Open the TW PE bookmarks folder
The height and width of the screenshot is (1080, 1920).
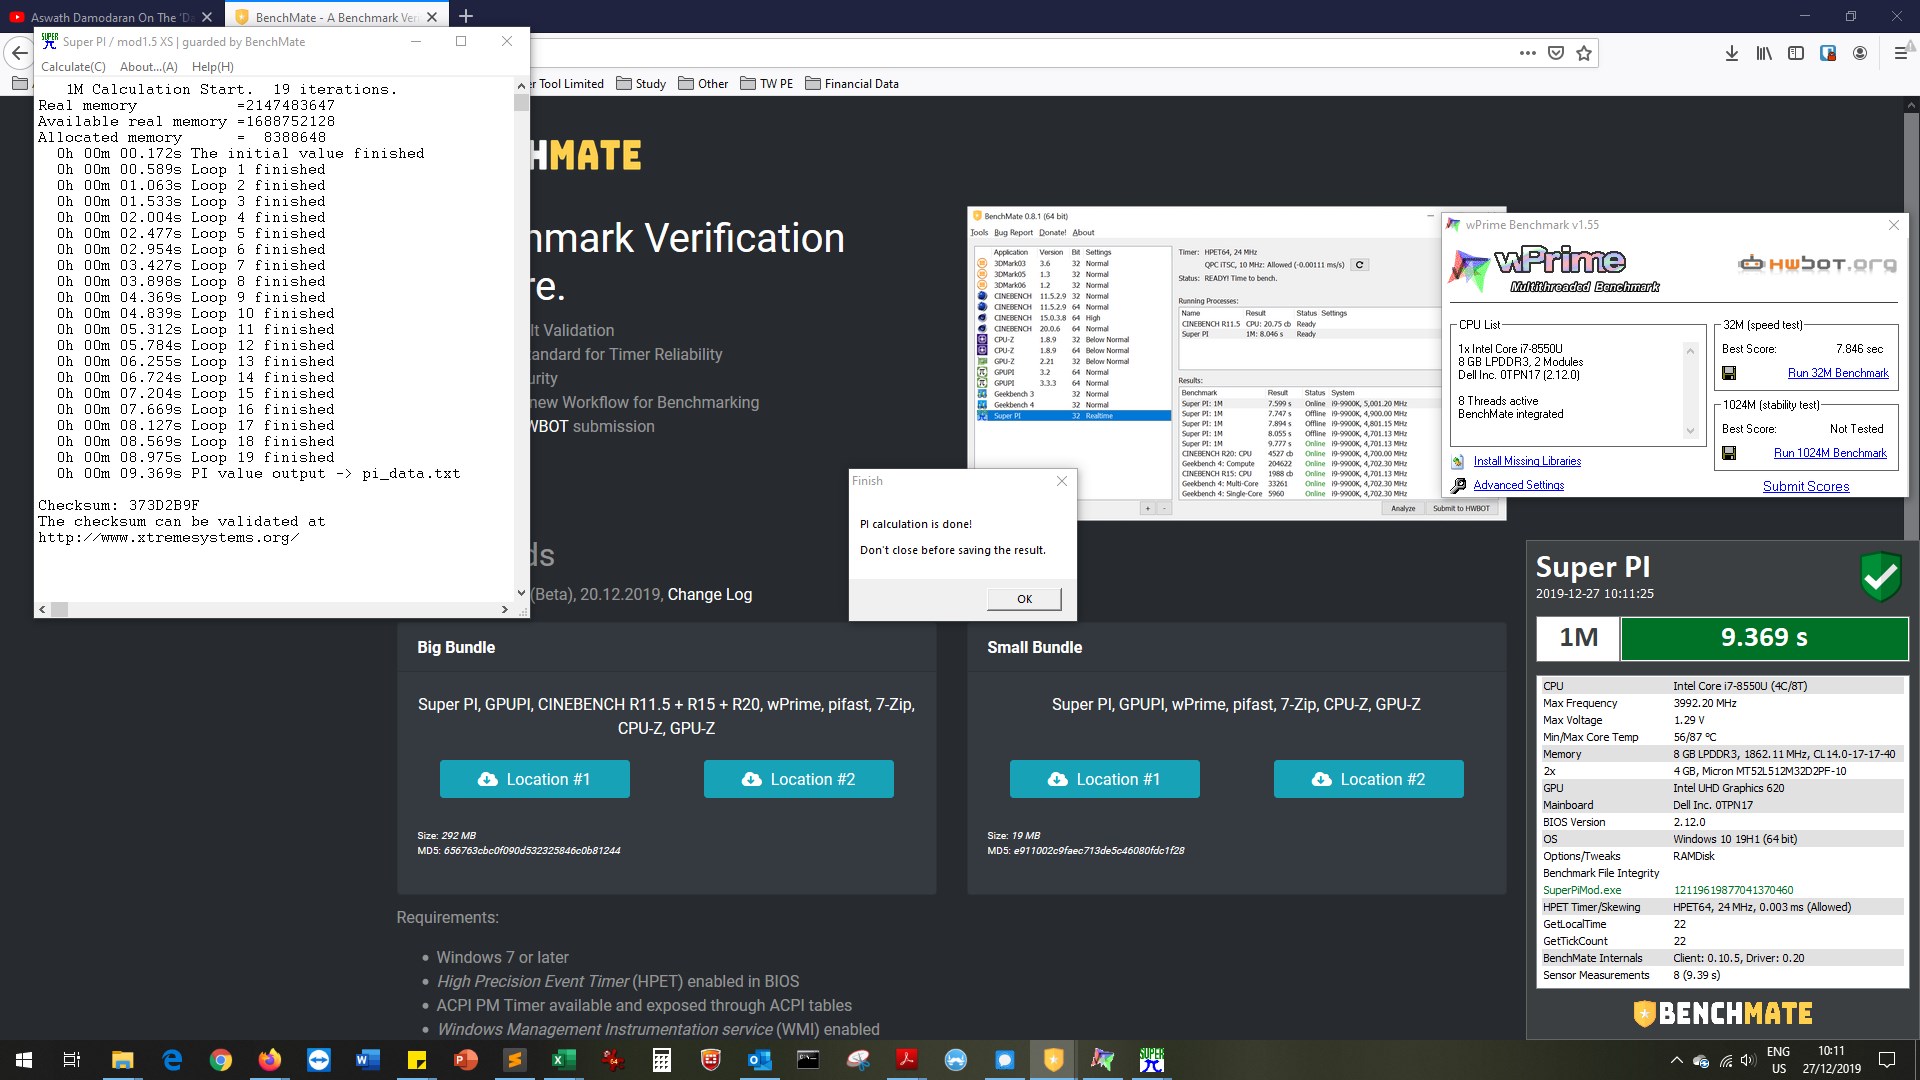tap(767, 84)
